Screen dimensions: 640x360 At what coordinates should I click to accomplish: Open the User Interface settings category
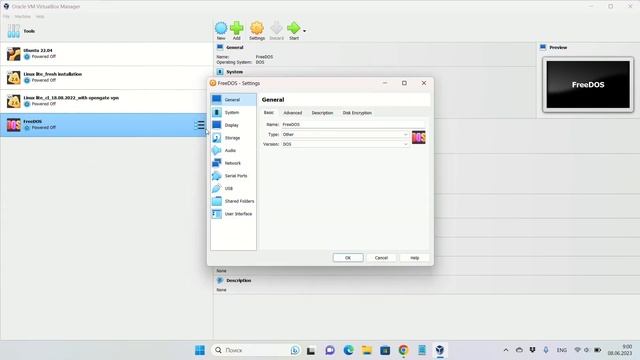pos(233,213)
